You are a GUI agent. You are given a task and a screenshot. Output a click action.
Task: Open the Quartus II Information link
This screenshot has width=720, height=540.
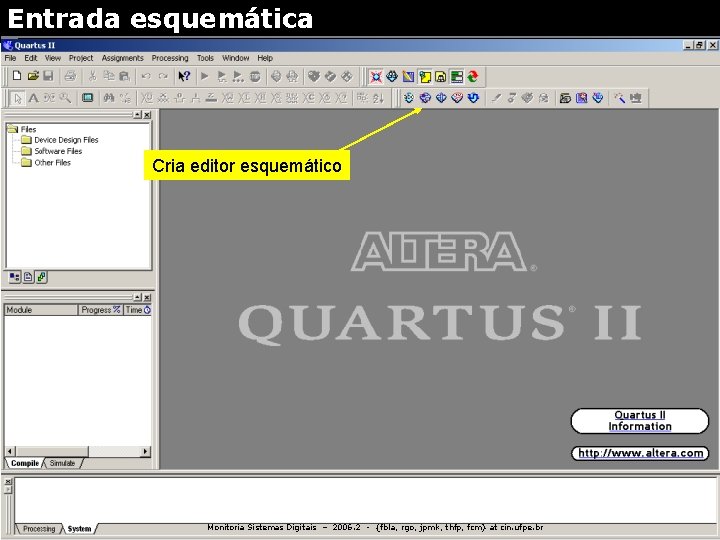coord(640,421)
